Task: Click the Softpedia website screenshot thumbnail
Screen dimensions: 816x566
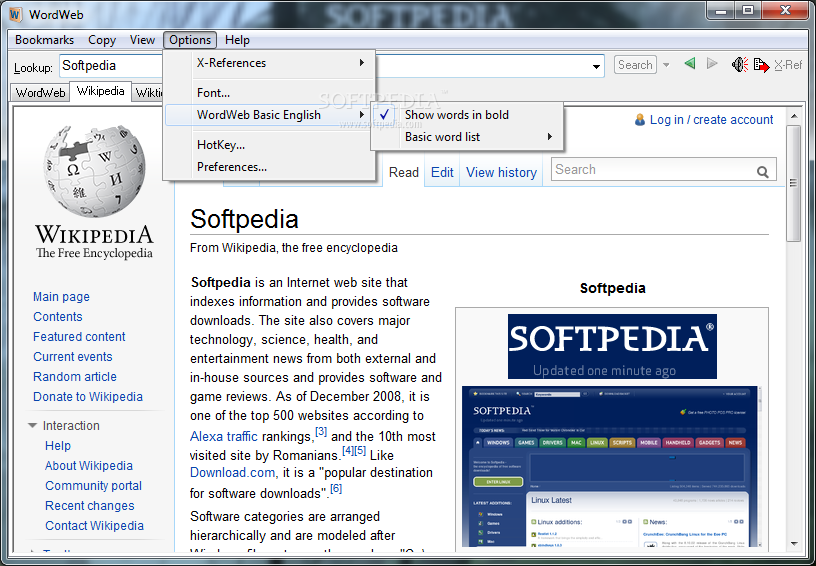Action: [610, 468]
